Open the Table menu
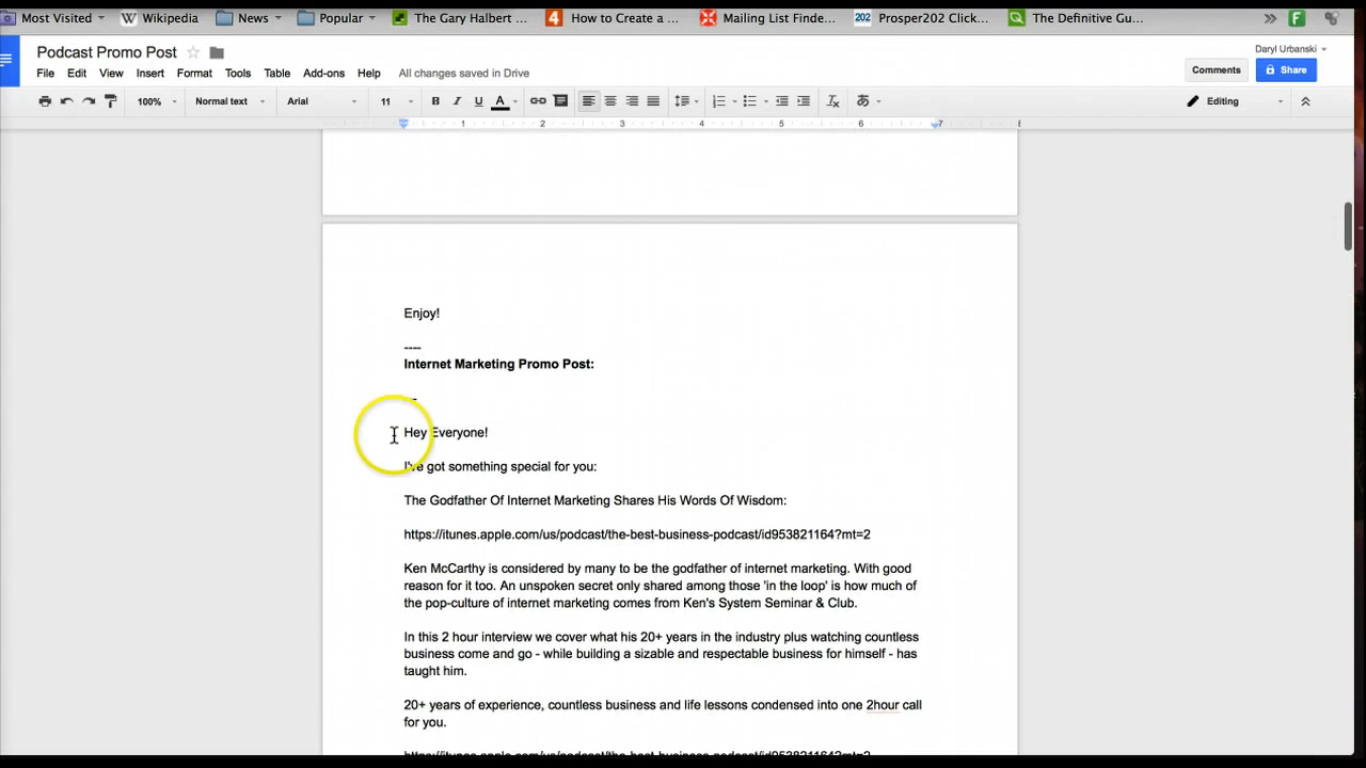 277,73
